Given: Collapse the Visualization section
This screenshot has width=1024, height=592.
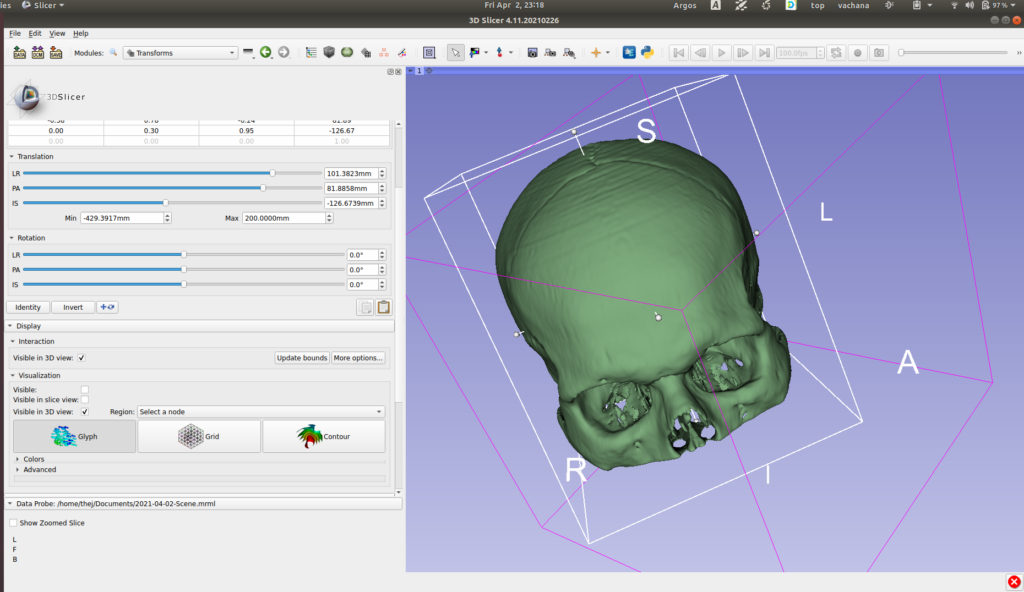Looking at the screenshot, I should pyautogui.click(x=12, y=376).
